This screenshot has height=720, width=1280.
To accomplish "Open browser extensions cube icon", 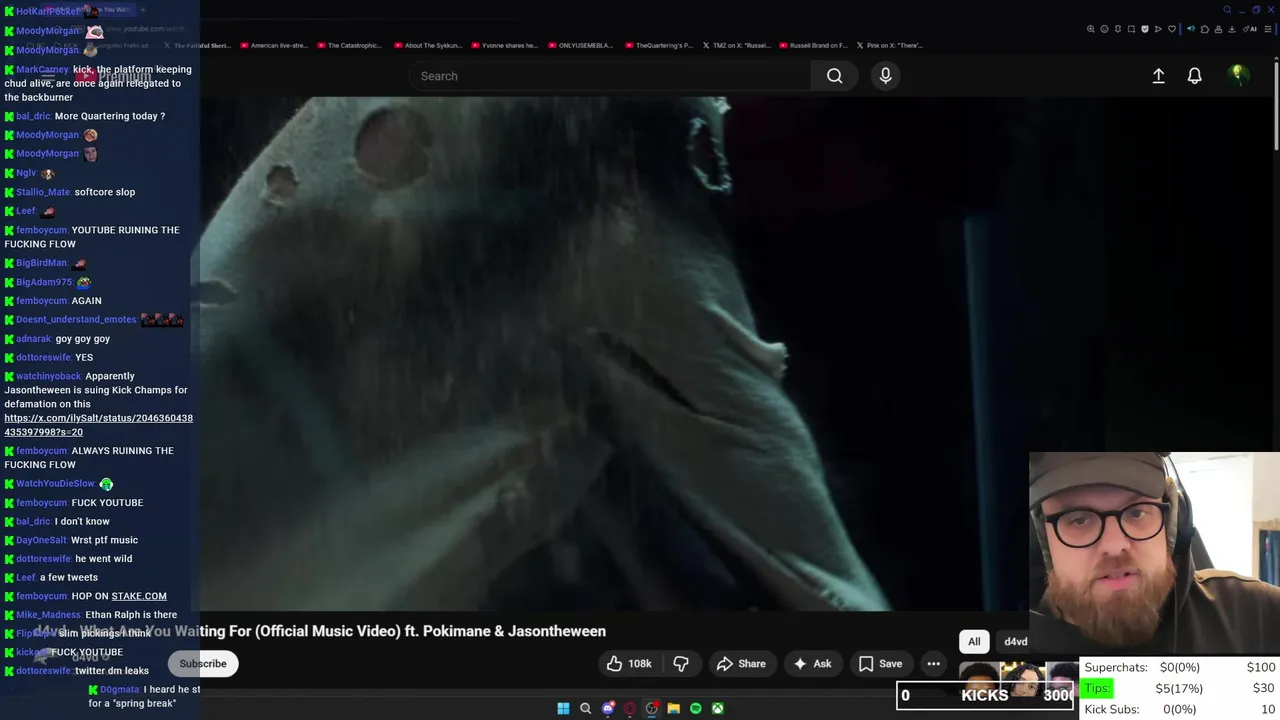I will click(x=1205, y=29).
